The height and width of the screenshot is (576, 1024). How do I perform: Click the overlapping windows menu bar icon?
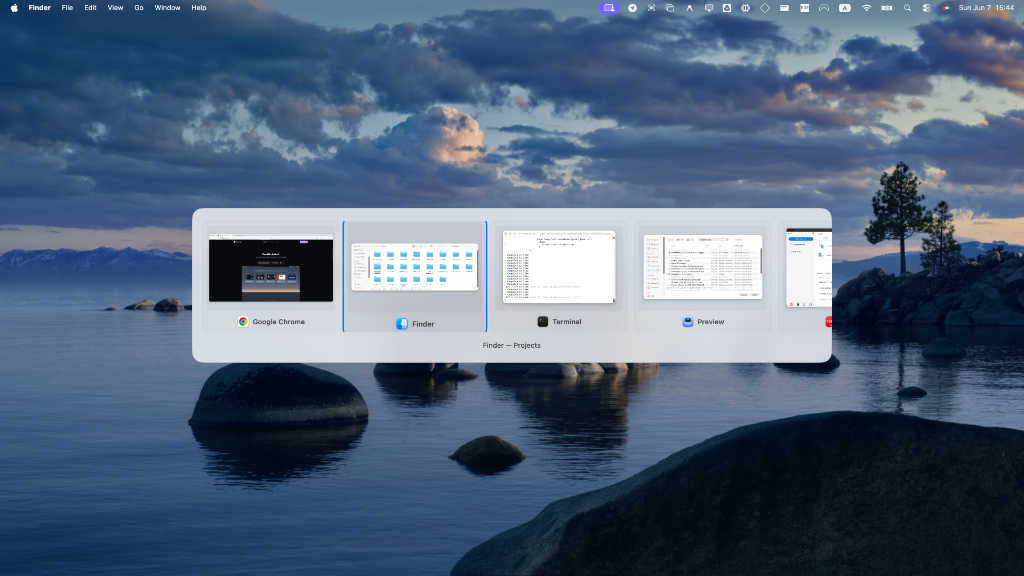(669, 8)
